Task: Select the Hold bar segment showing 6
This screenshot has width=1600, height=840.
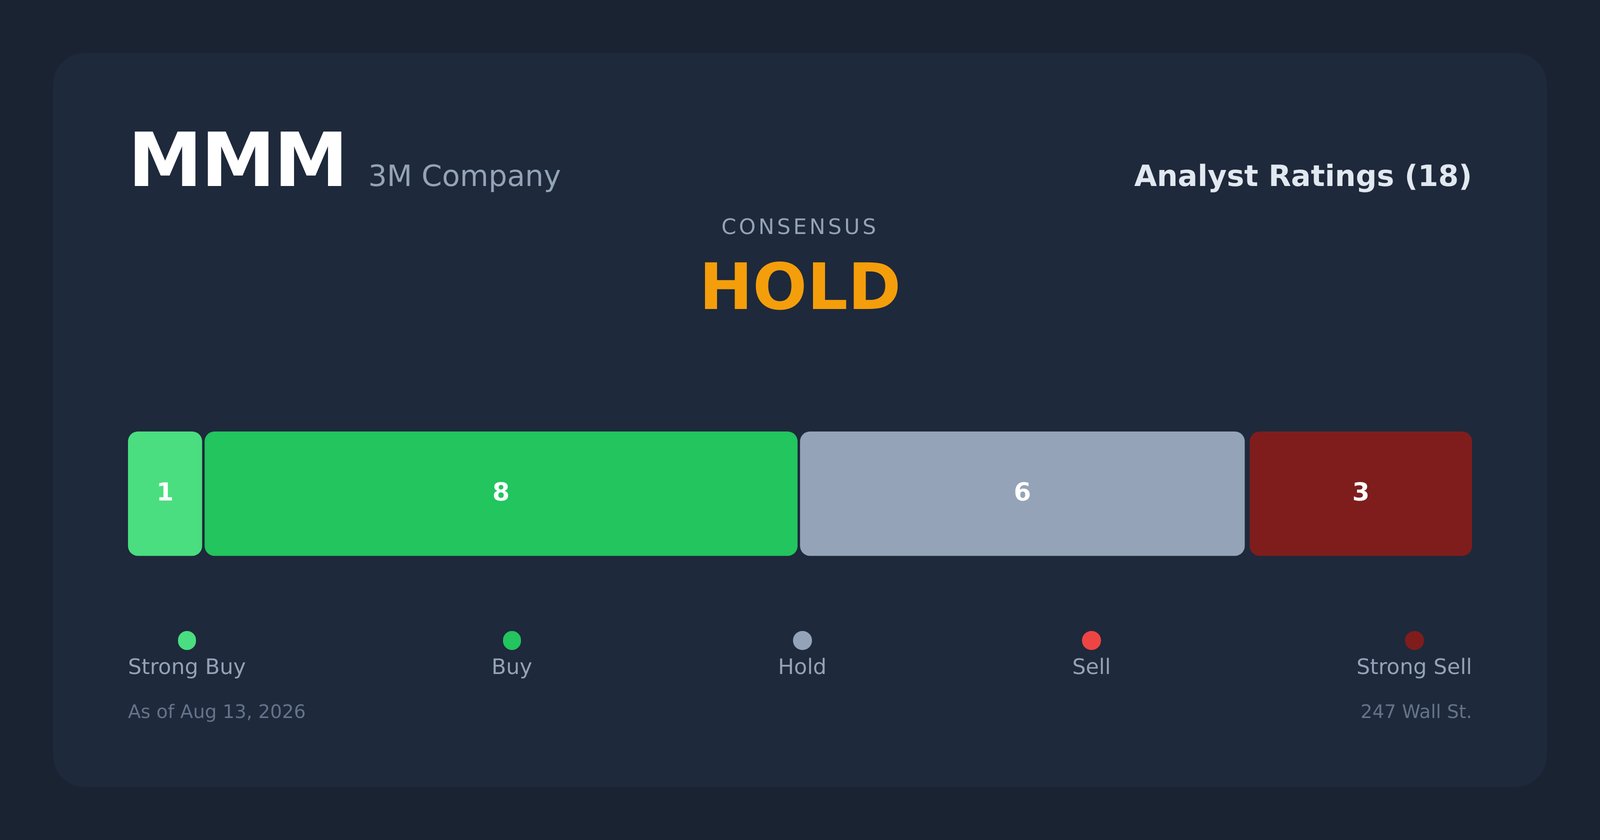Action: [x=1022, y=494]
